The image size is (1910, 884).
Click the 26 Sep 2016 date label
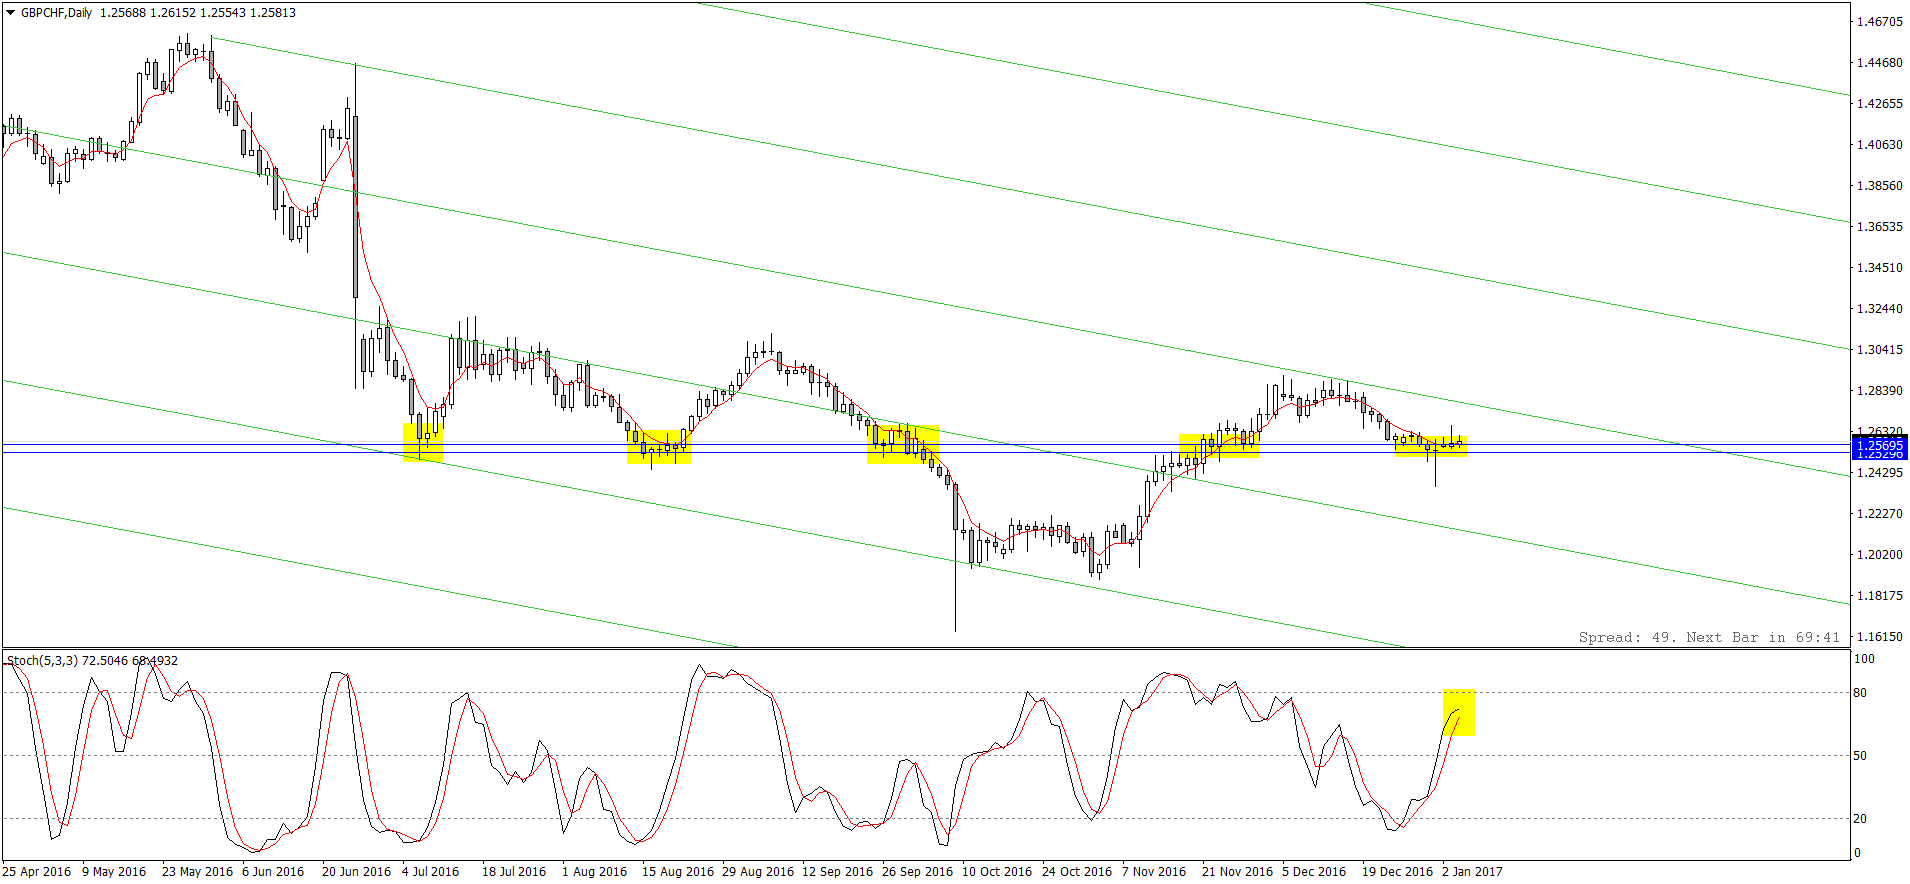click(917, 871)
